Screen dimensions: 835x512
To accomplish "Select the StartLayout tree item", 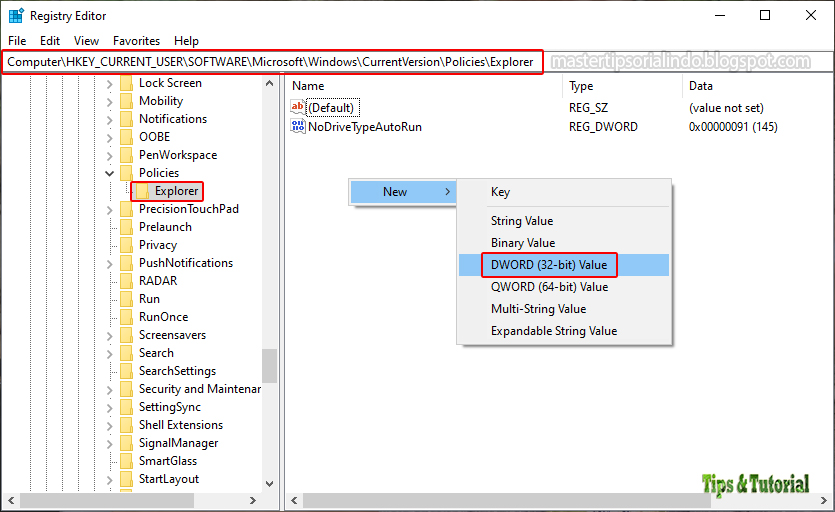I will pyautogui.click(x=169, y=479).
